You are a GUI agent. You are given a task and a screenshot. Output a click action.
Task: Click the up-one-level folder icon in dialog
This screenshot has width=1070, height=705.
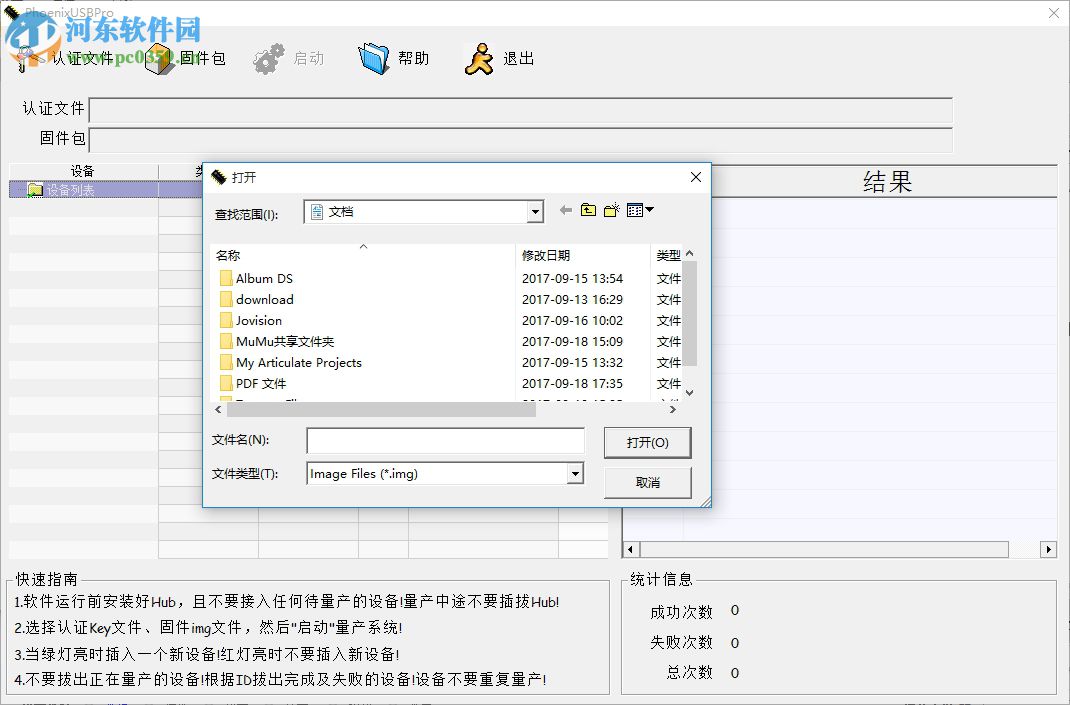pyautogui.click(x=587, y=210)
